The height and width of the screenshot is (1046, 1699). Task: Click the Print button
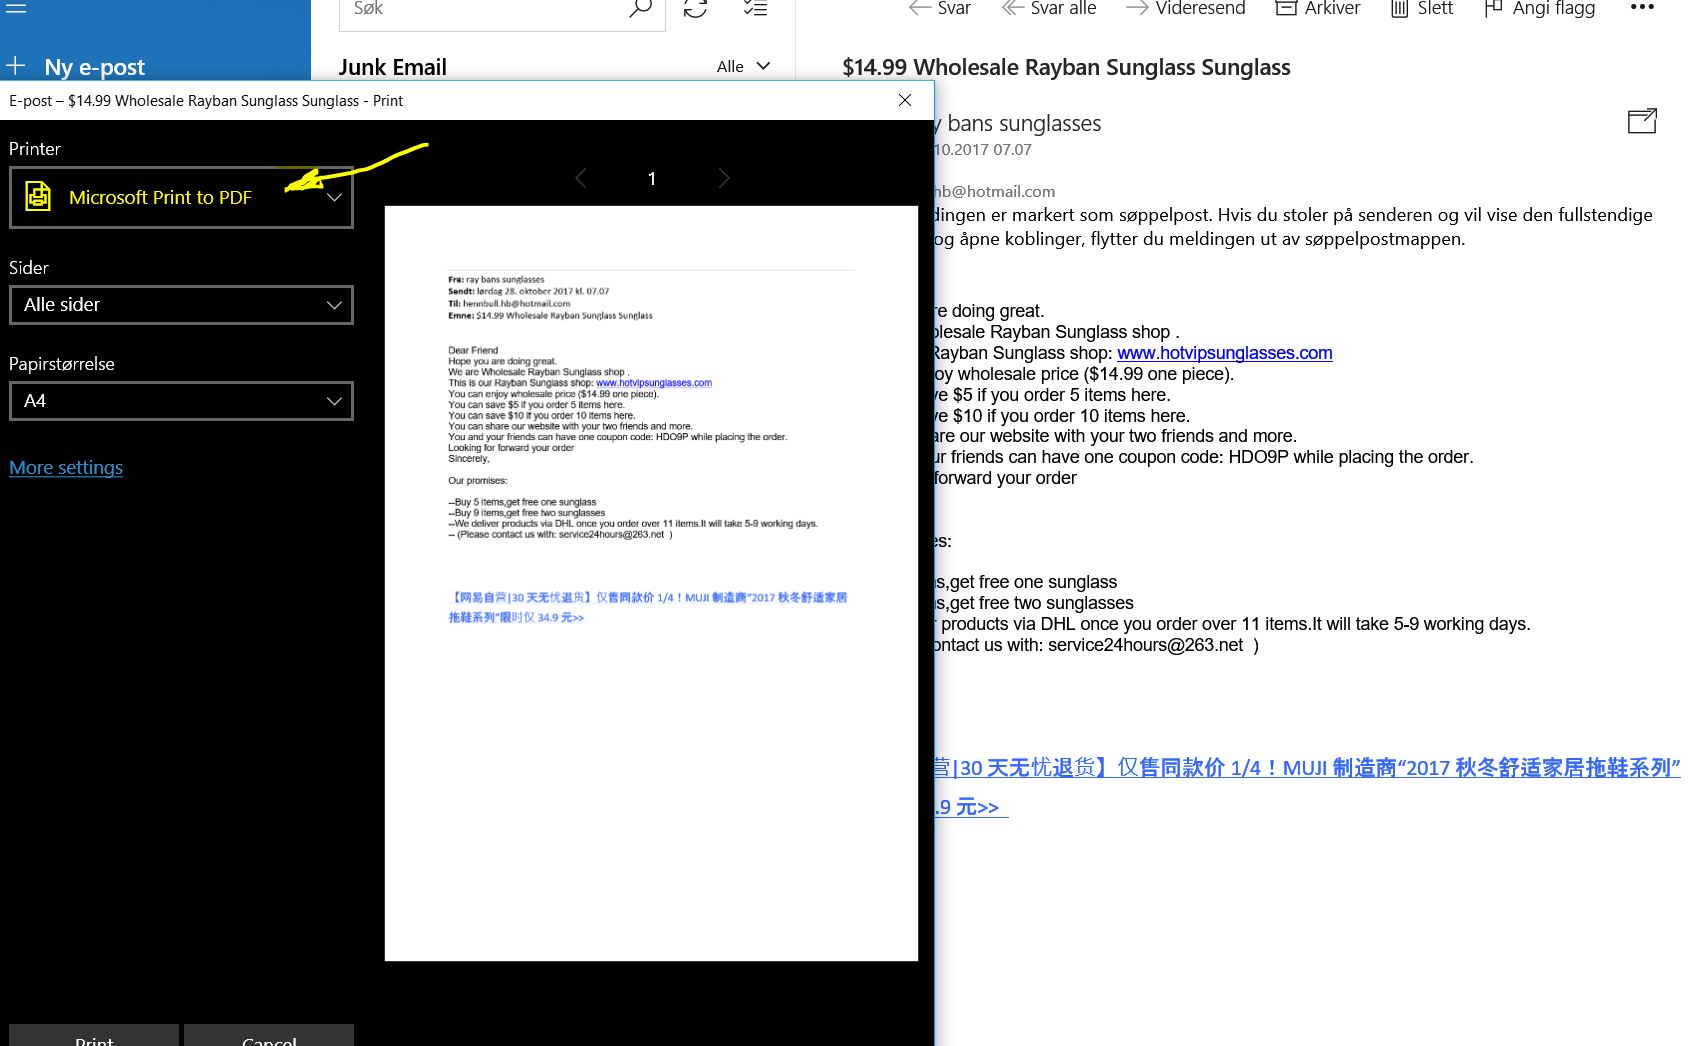[x=94, y=1037]
